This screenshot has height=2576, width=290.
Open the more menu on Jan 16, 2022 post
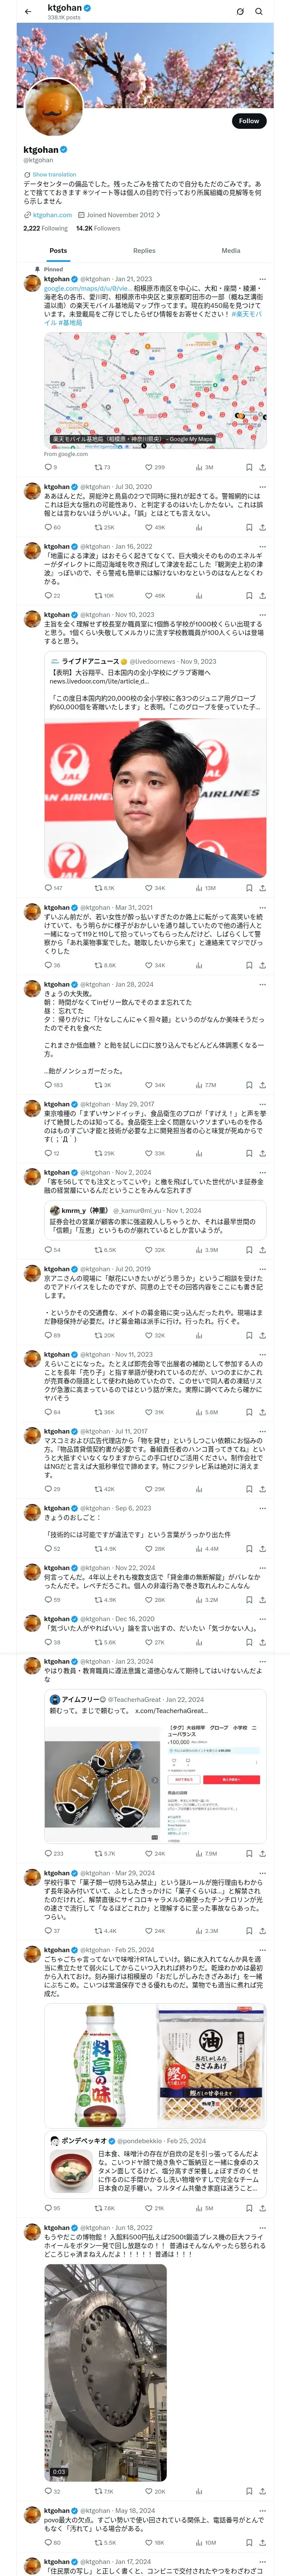(x=263, y=547)
